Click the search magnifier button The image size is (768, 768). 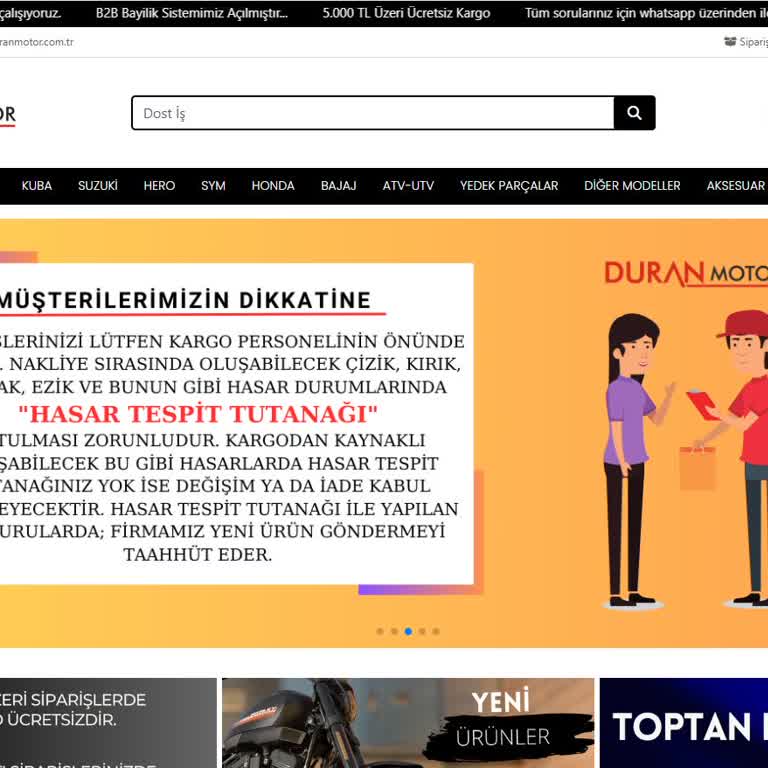pos(634,113)
